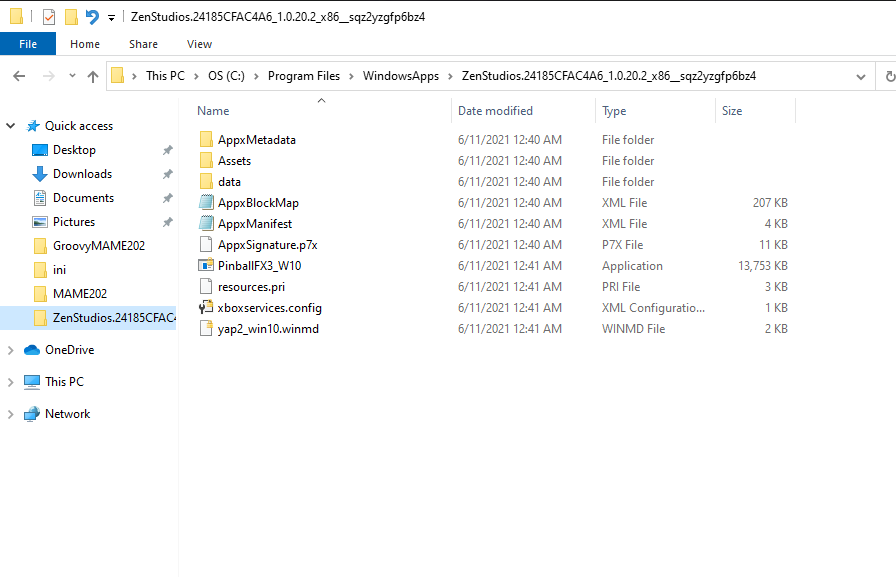The image size is (896, 577).
Task: Click the Downloads pin icon
Action: (167, 174)
